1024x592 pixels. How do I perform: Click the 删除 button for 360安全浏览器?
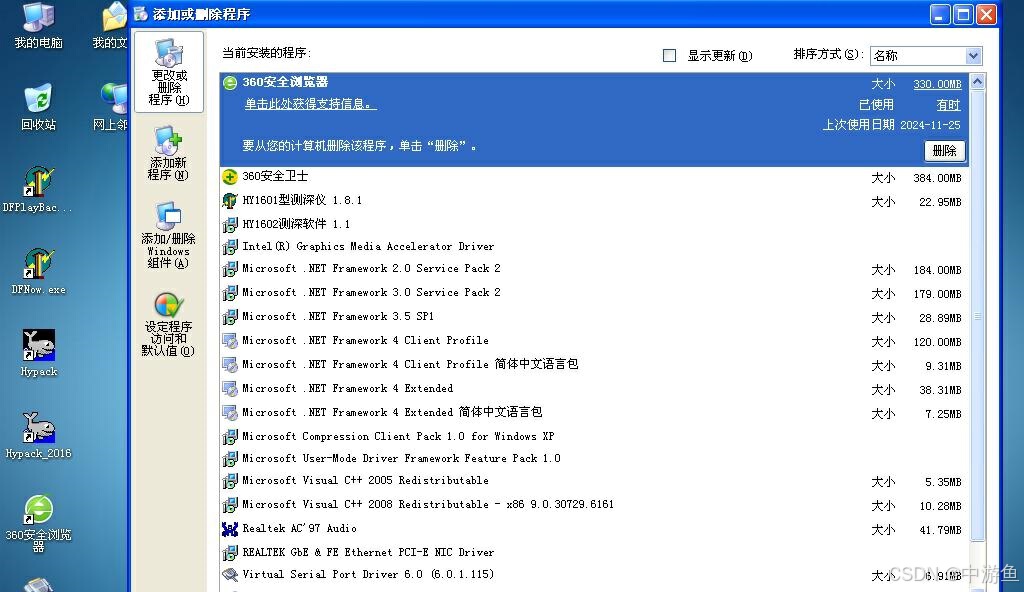point(944,151)
